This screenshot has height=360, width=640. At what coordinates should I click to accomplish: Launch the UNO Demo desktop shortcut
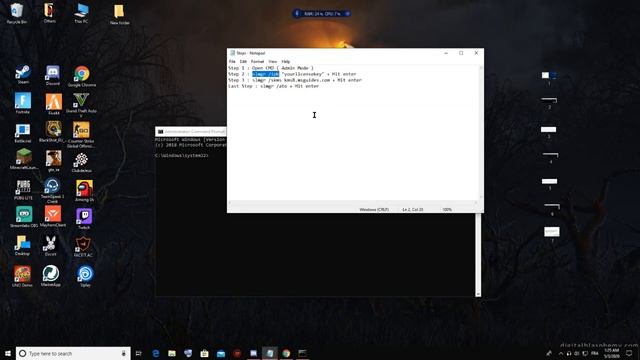pyautogui.click(x=22, y=276)
